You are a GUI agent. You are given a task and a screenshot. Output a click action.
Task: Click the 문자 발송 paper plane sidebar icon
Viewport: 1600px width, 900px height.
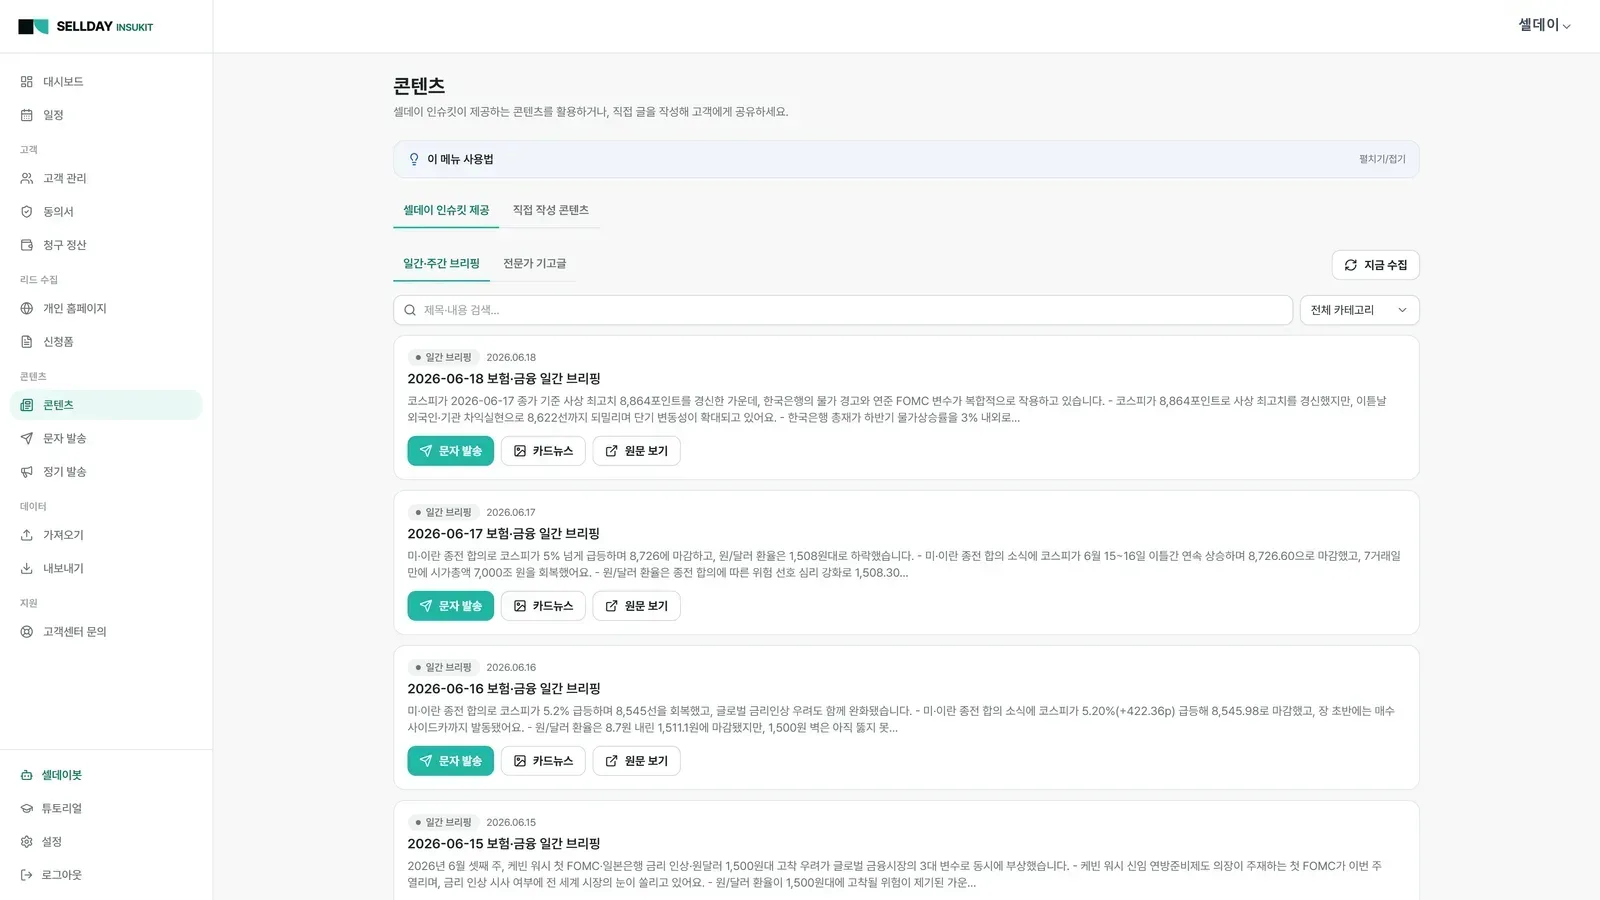27,438
